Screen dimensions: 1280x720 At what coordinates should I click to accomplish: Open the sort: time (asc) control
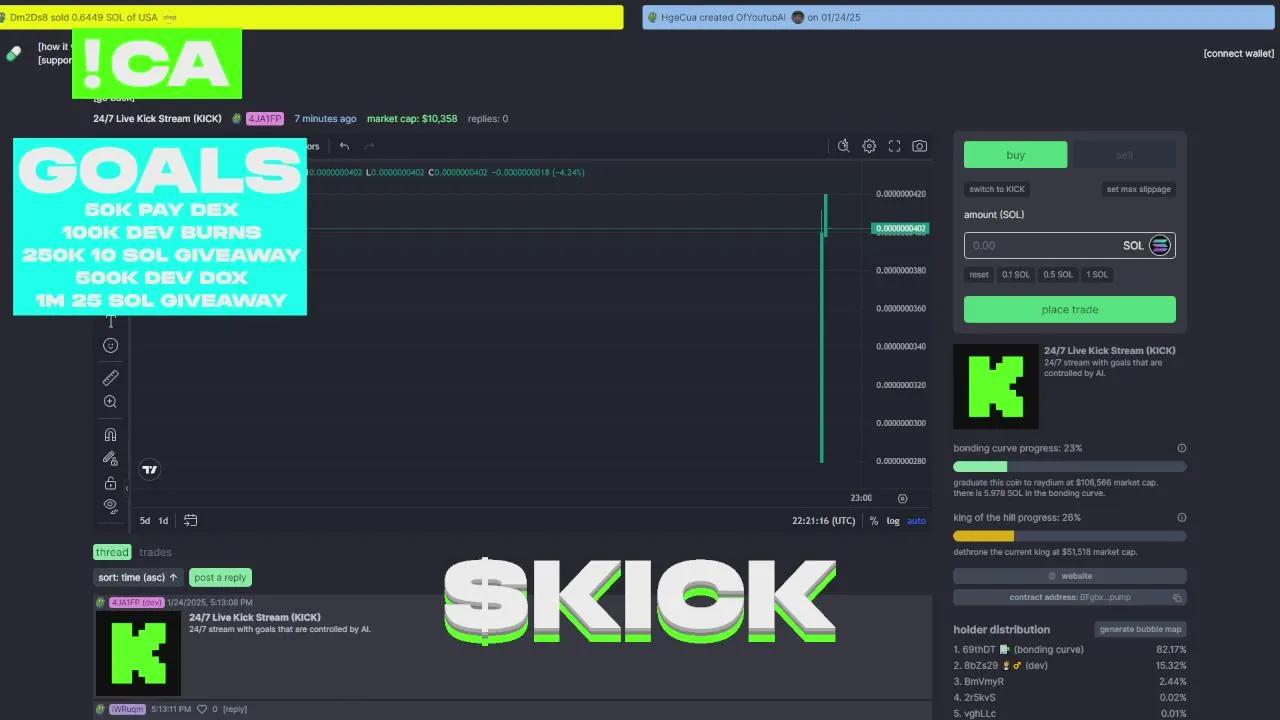tap(137, 577)
